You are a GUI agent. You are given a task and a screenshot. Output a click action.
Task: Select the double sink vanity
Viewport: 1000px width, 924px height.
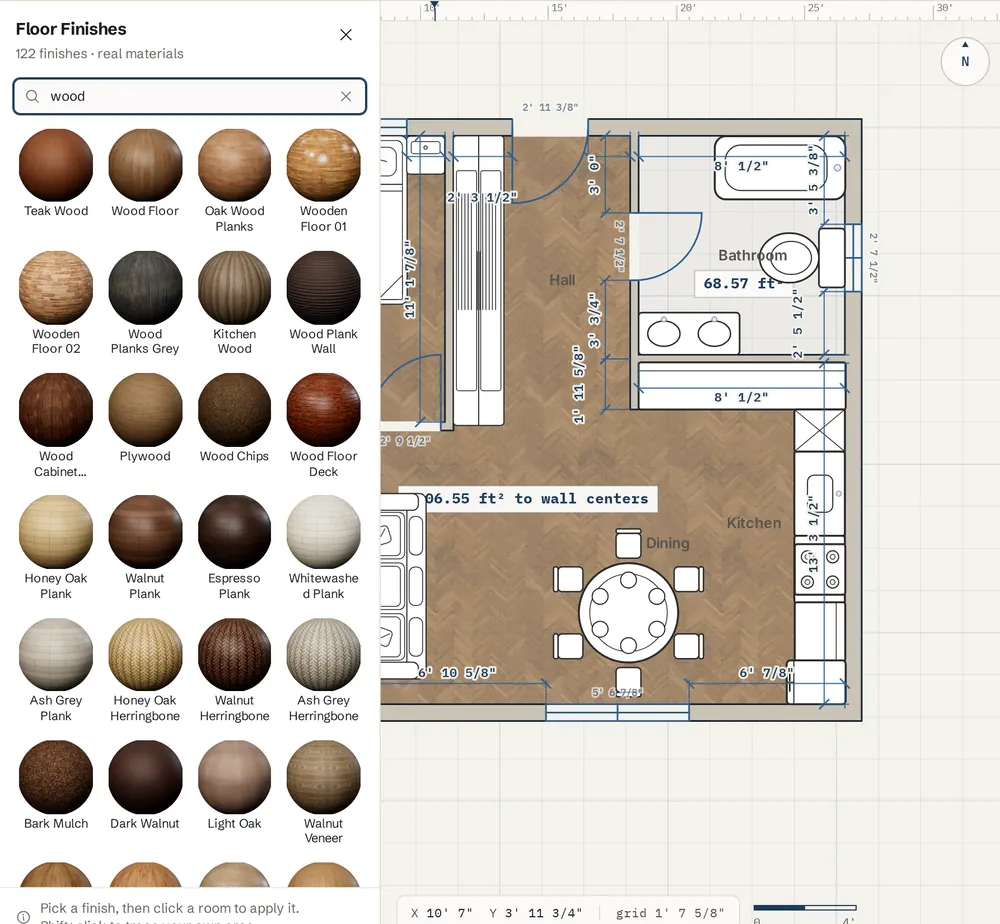point(689,333)
